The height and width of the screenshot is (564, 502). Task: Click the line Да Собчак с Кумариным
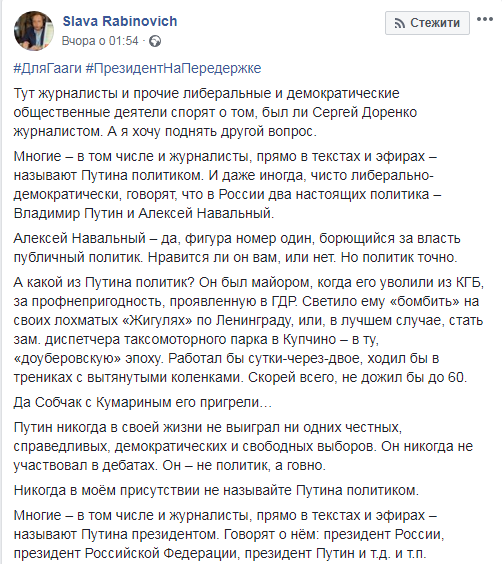[x=143, y=402]
